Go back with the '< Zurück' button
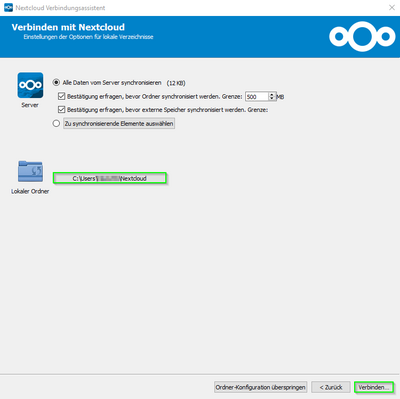 tap(331, 387)
